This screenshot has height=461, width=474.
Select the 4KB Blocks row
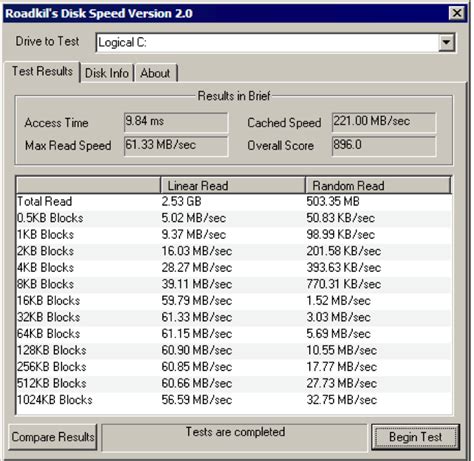click(x=234, y=268)
